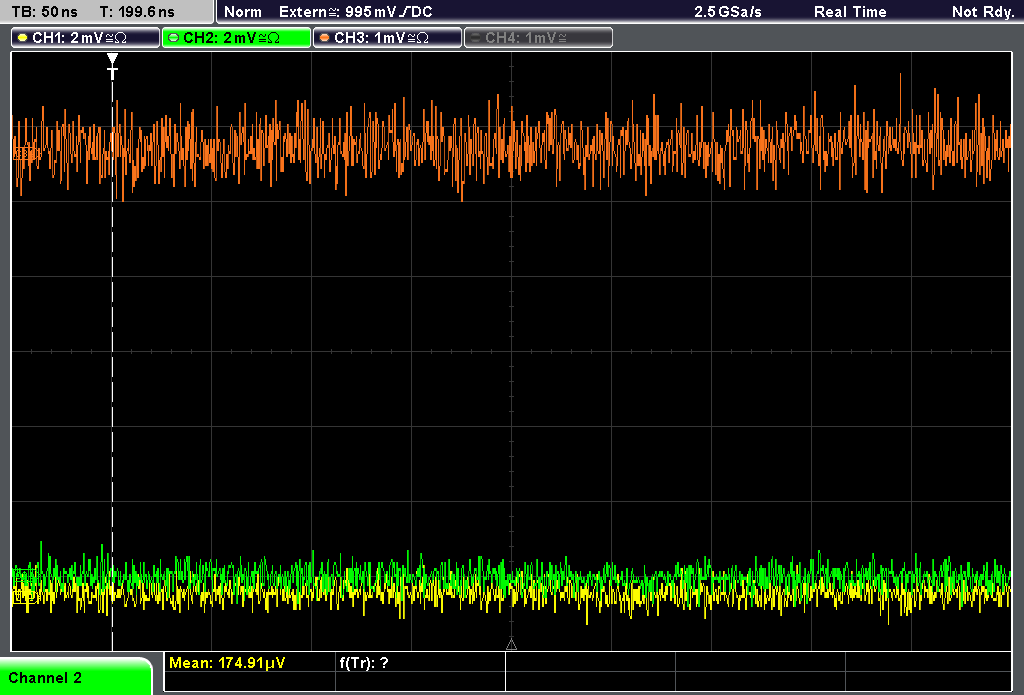1024x695 pixels.
Task: Click the 2.5 GSa/s sample rate readout
Action: (728, 12)
